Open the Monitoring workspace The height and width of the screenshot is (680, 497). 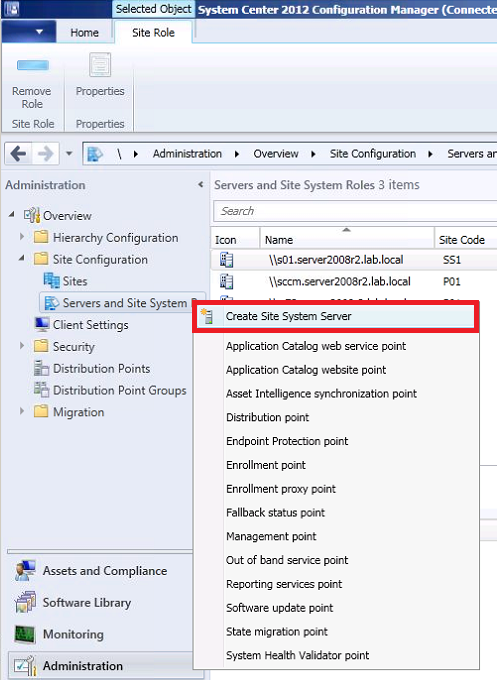pos(101,634)
